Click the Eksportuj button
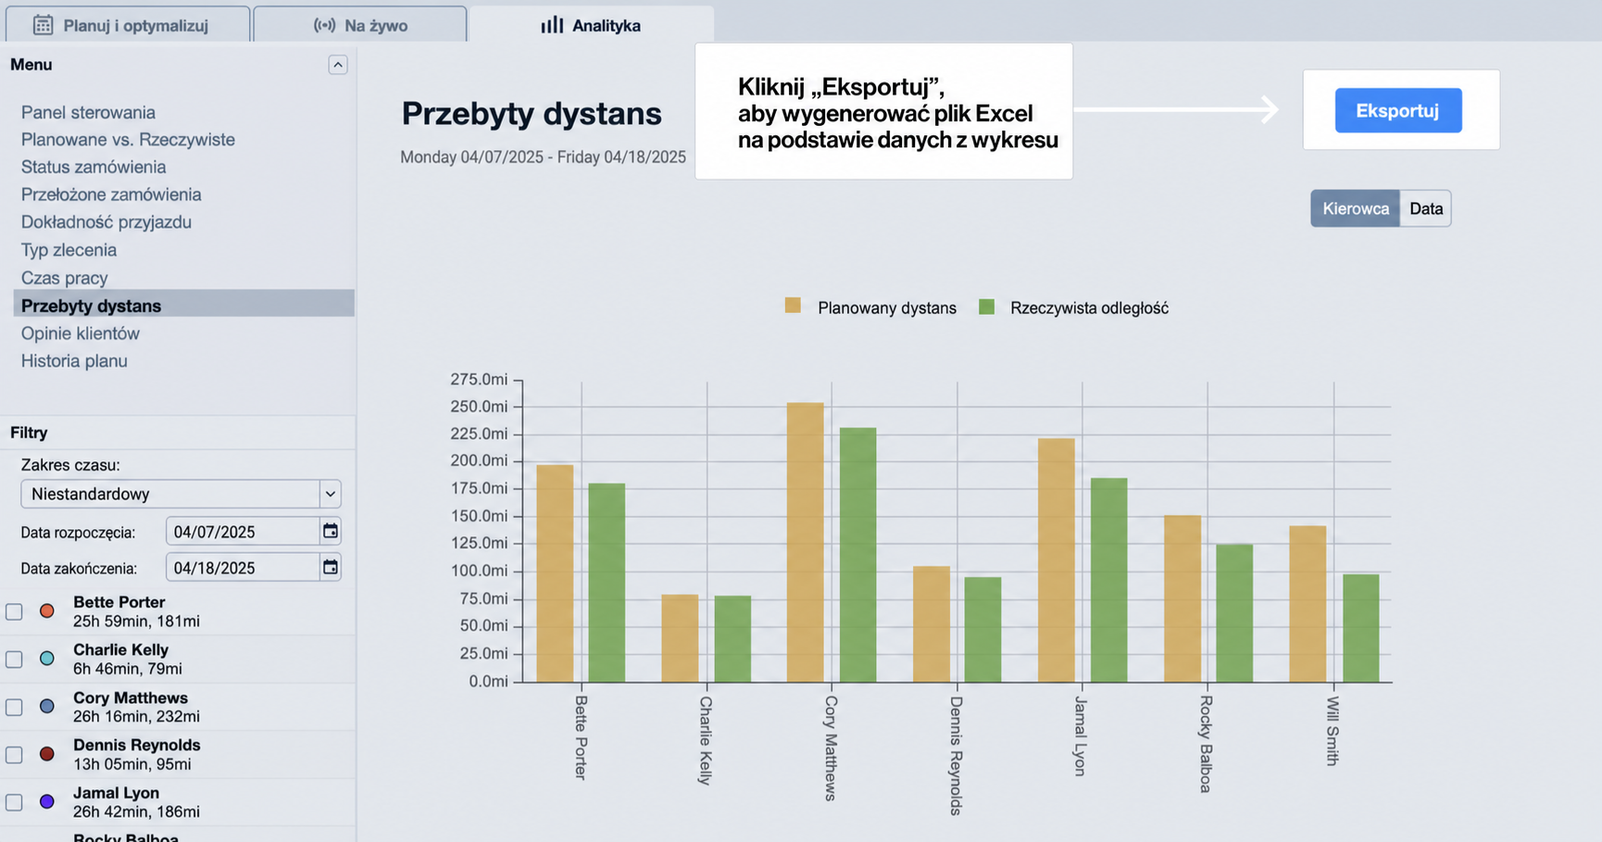Viewport: 1602px width, 842px height. [x=1398, y=110]
